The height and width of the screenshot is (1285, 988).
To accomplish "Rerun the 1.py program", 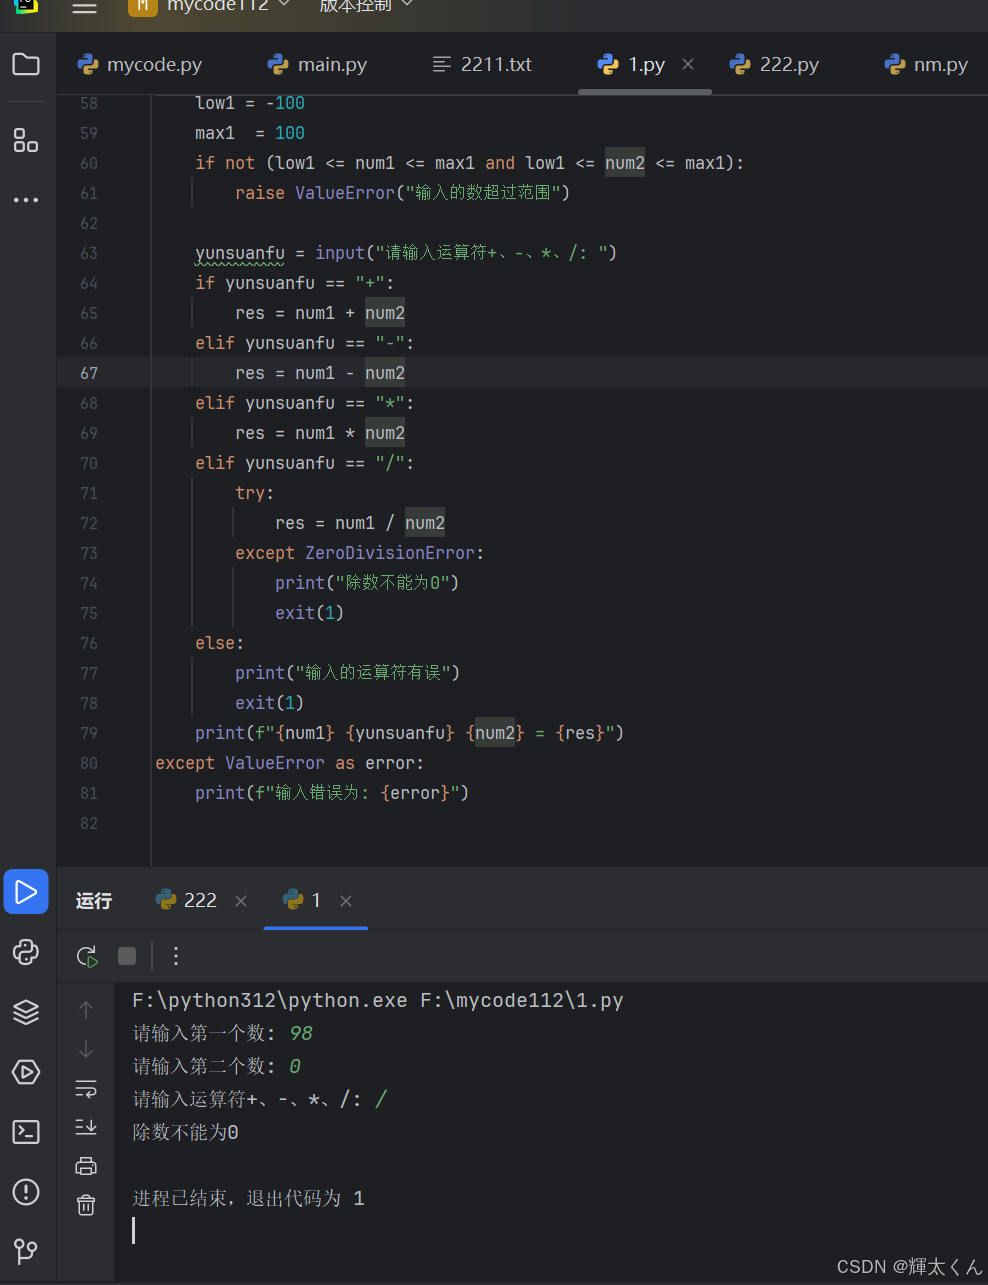I will [86, 956].
